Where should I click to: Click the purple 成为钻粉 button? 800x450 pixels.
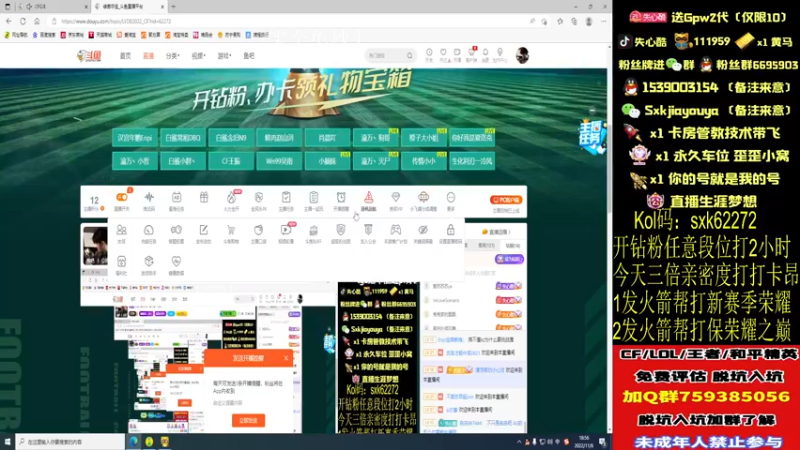(x=509, y=259)
